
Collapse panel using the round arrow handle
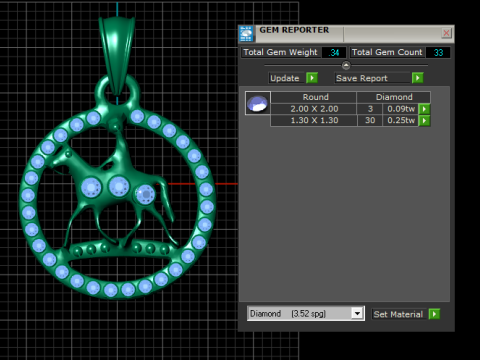click(346, 65)
